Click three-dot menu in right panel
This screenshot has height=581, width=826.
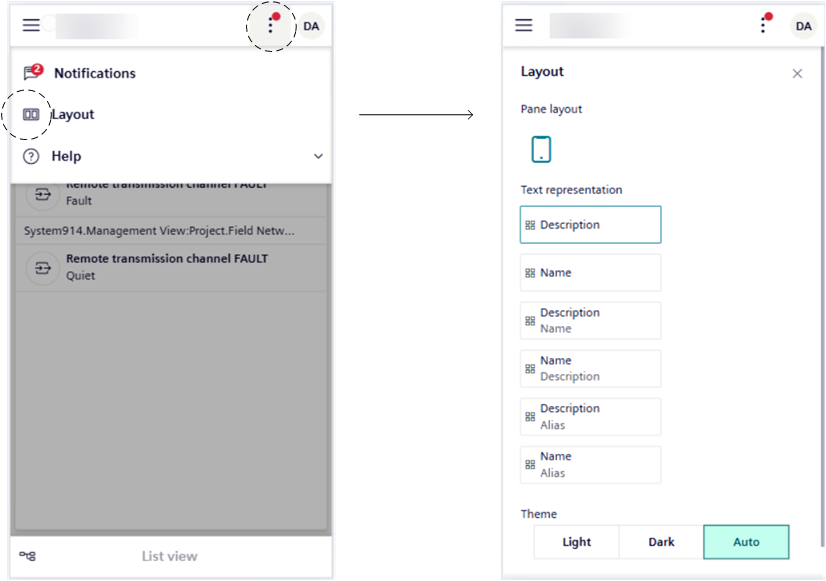tap(764, 26)
